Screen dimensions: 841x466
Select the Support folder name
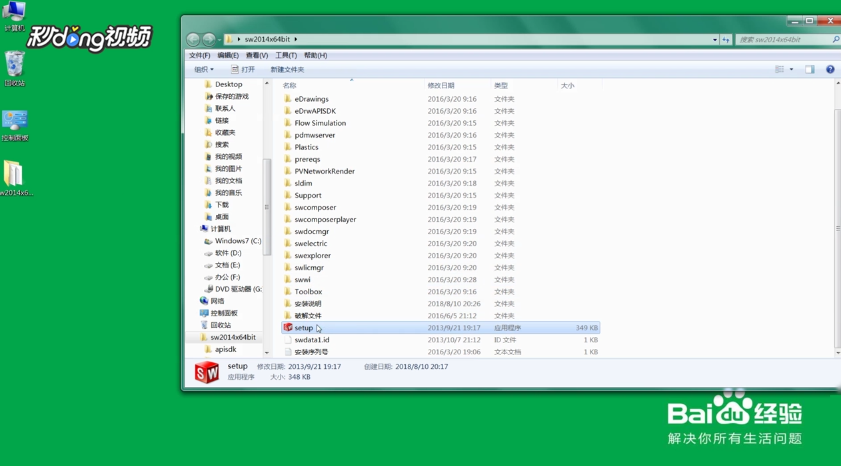308,195
